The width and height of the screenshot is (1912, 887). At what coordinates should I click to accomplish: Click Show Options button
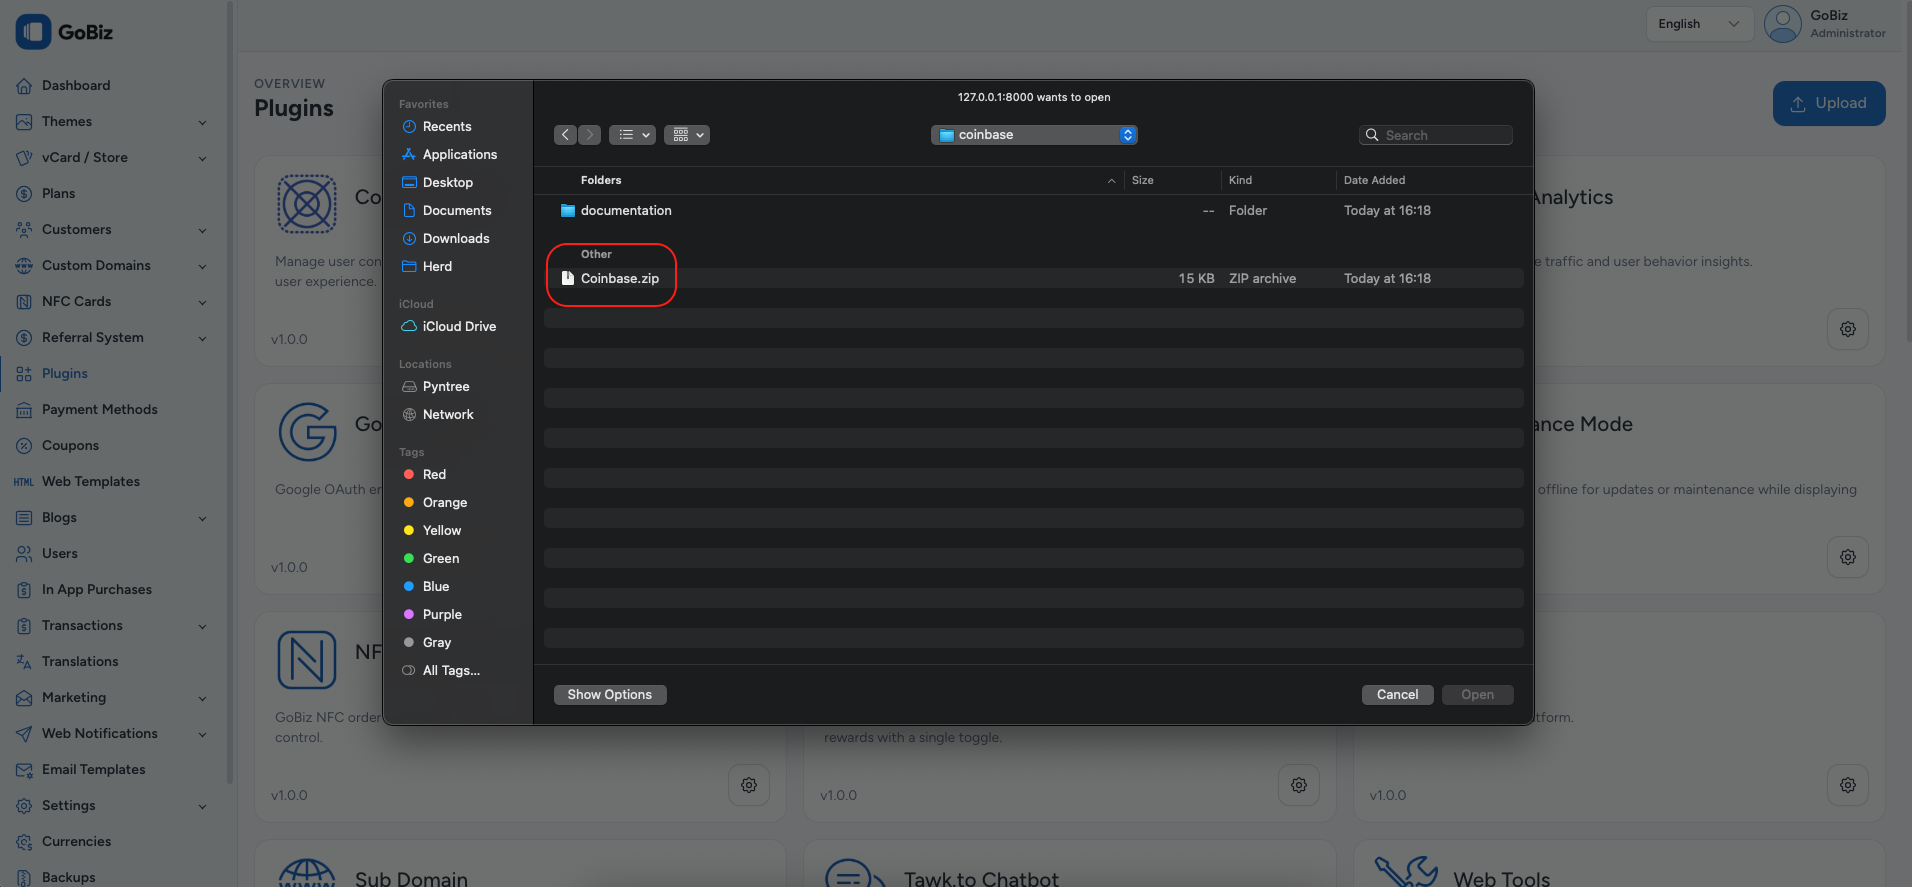click(610, 695)
